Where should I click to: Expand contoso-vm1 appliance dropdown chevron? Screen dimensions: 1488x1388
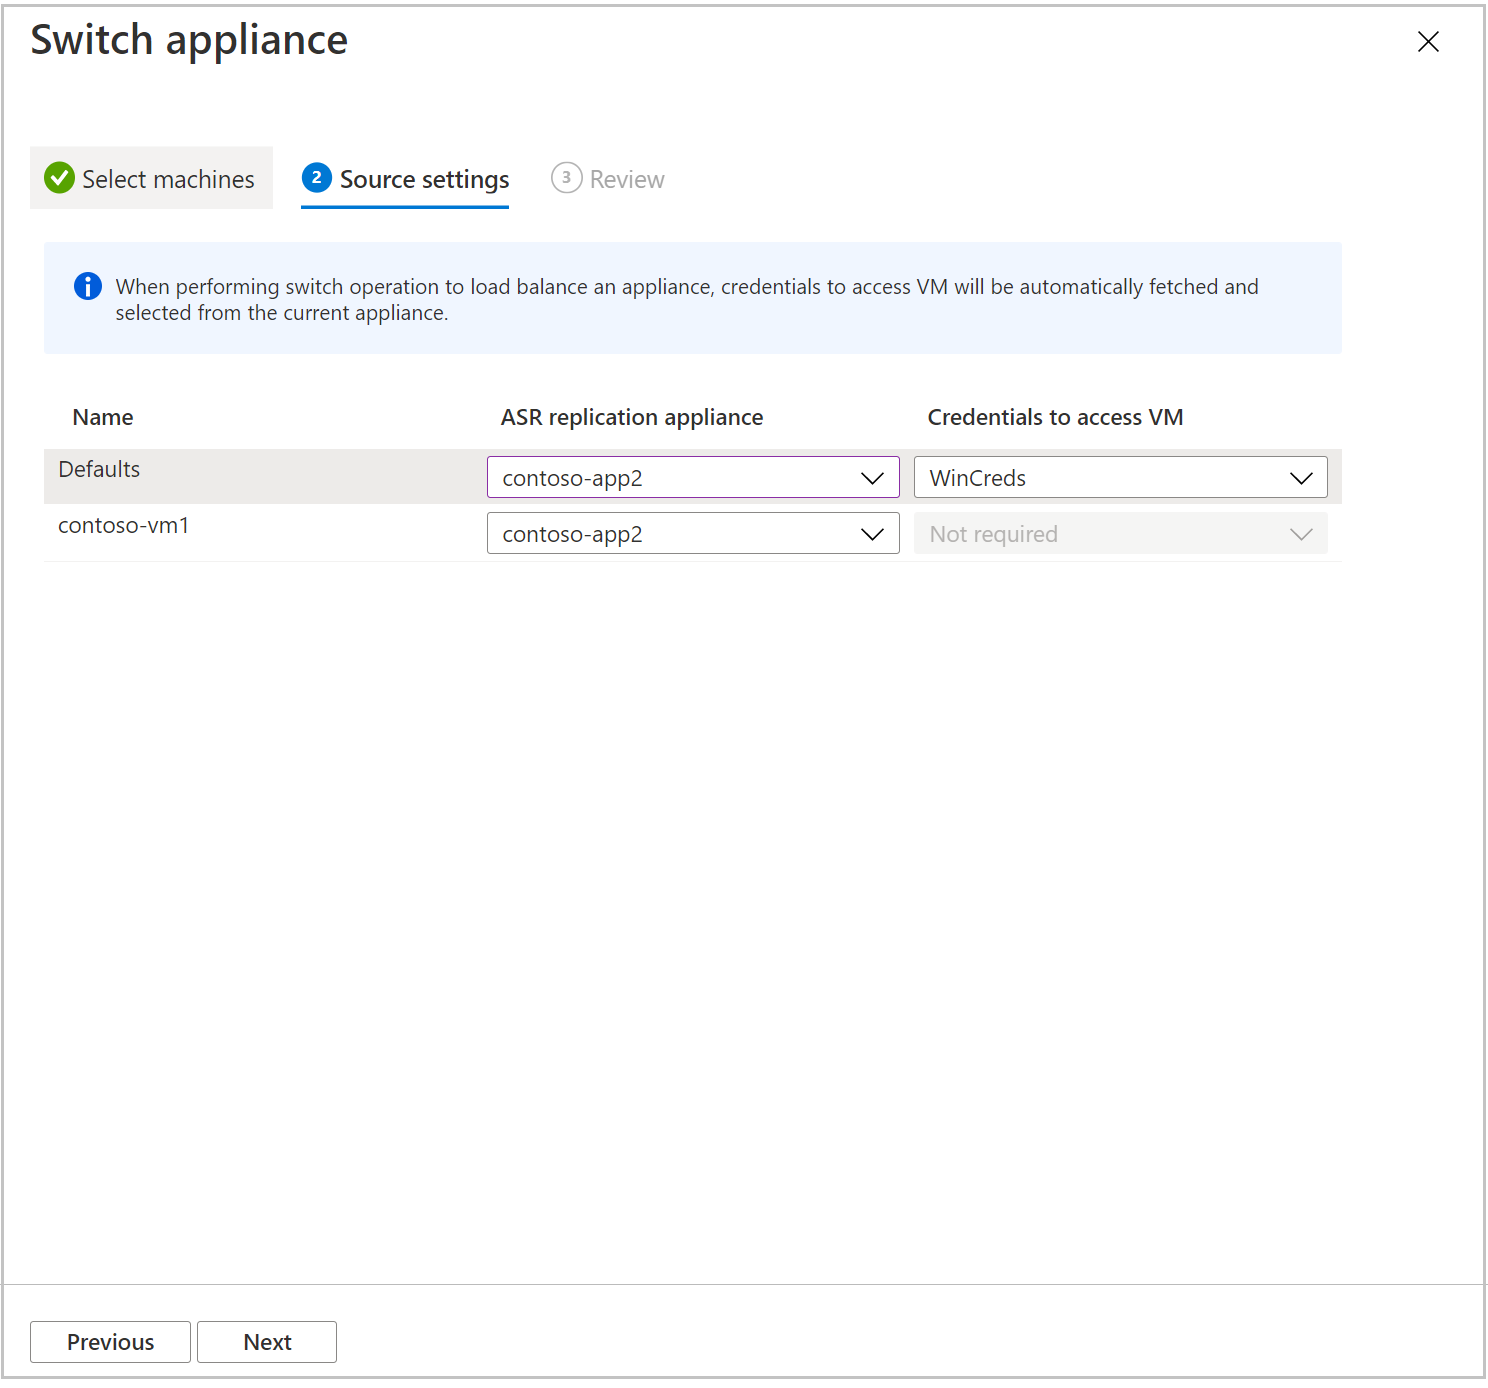[872, 534]
